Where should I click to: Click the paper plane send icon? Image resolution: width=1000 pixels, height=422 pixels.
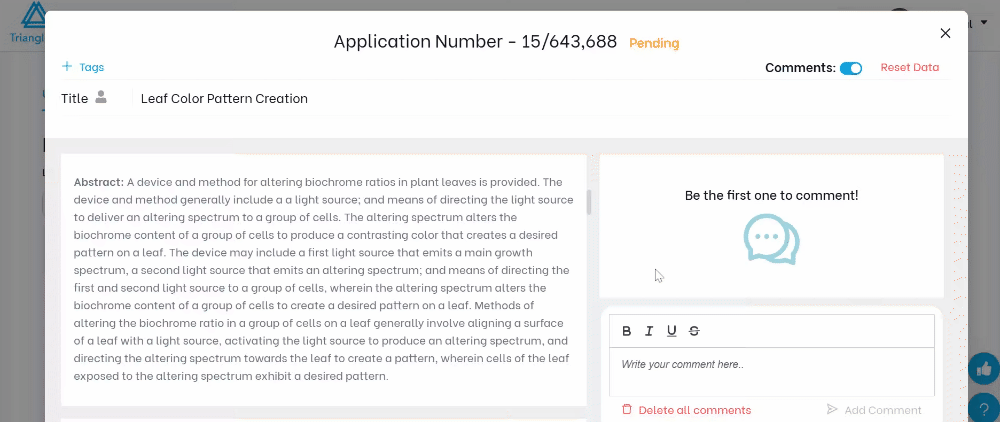832,409
